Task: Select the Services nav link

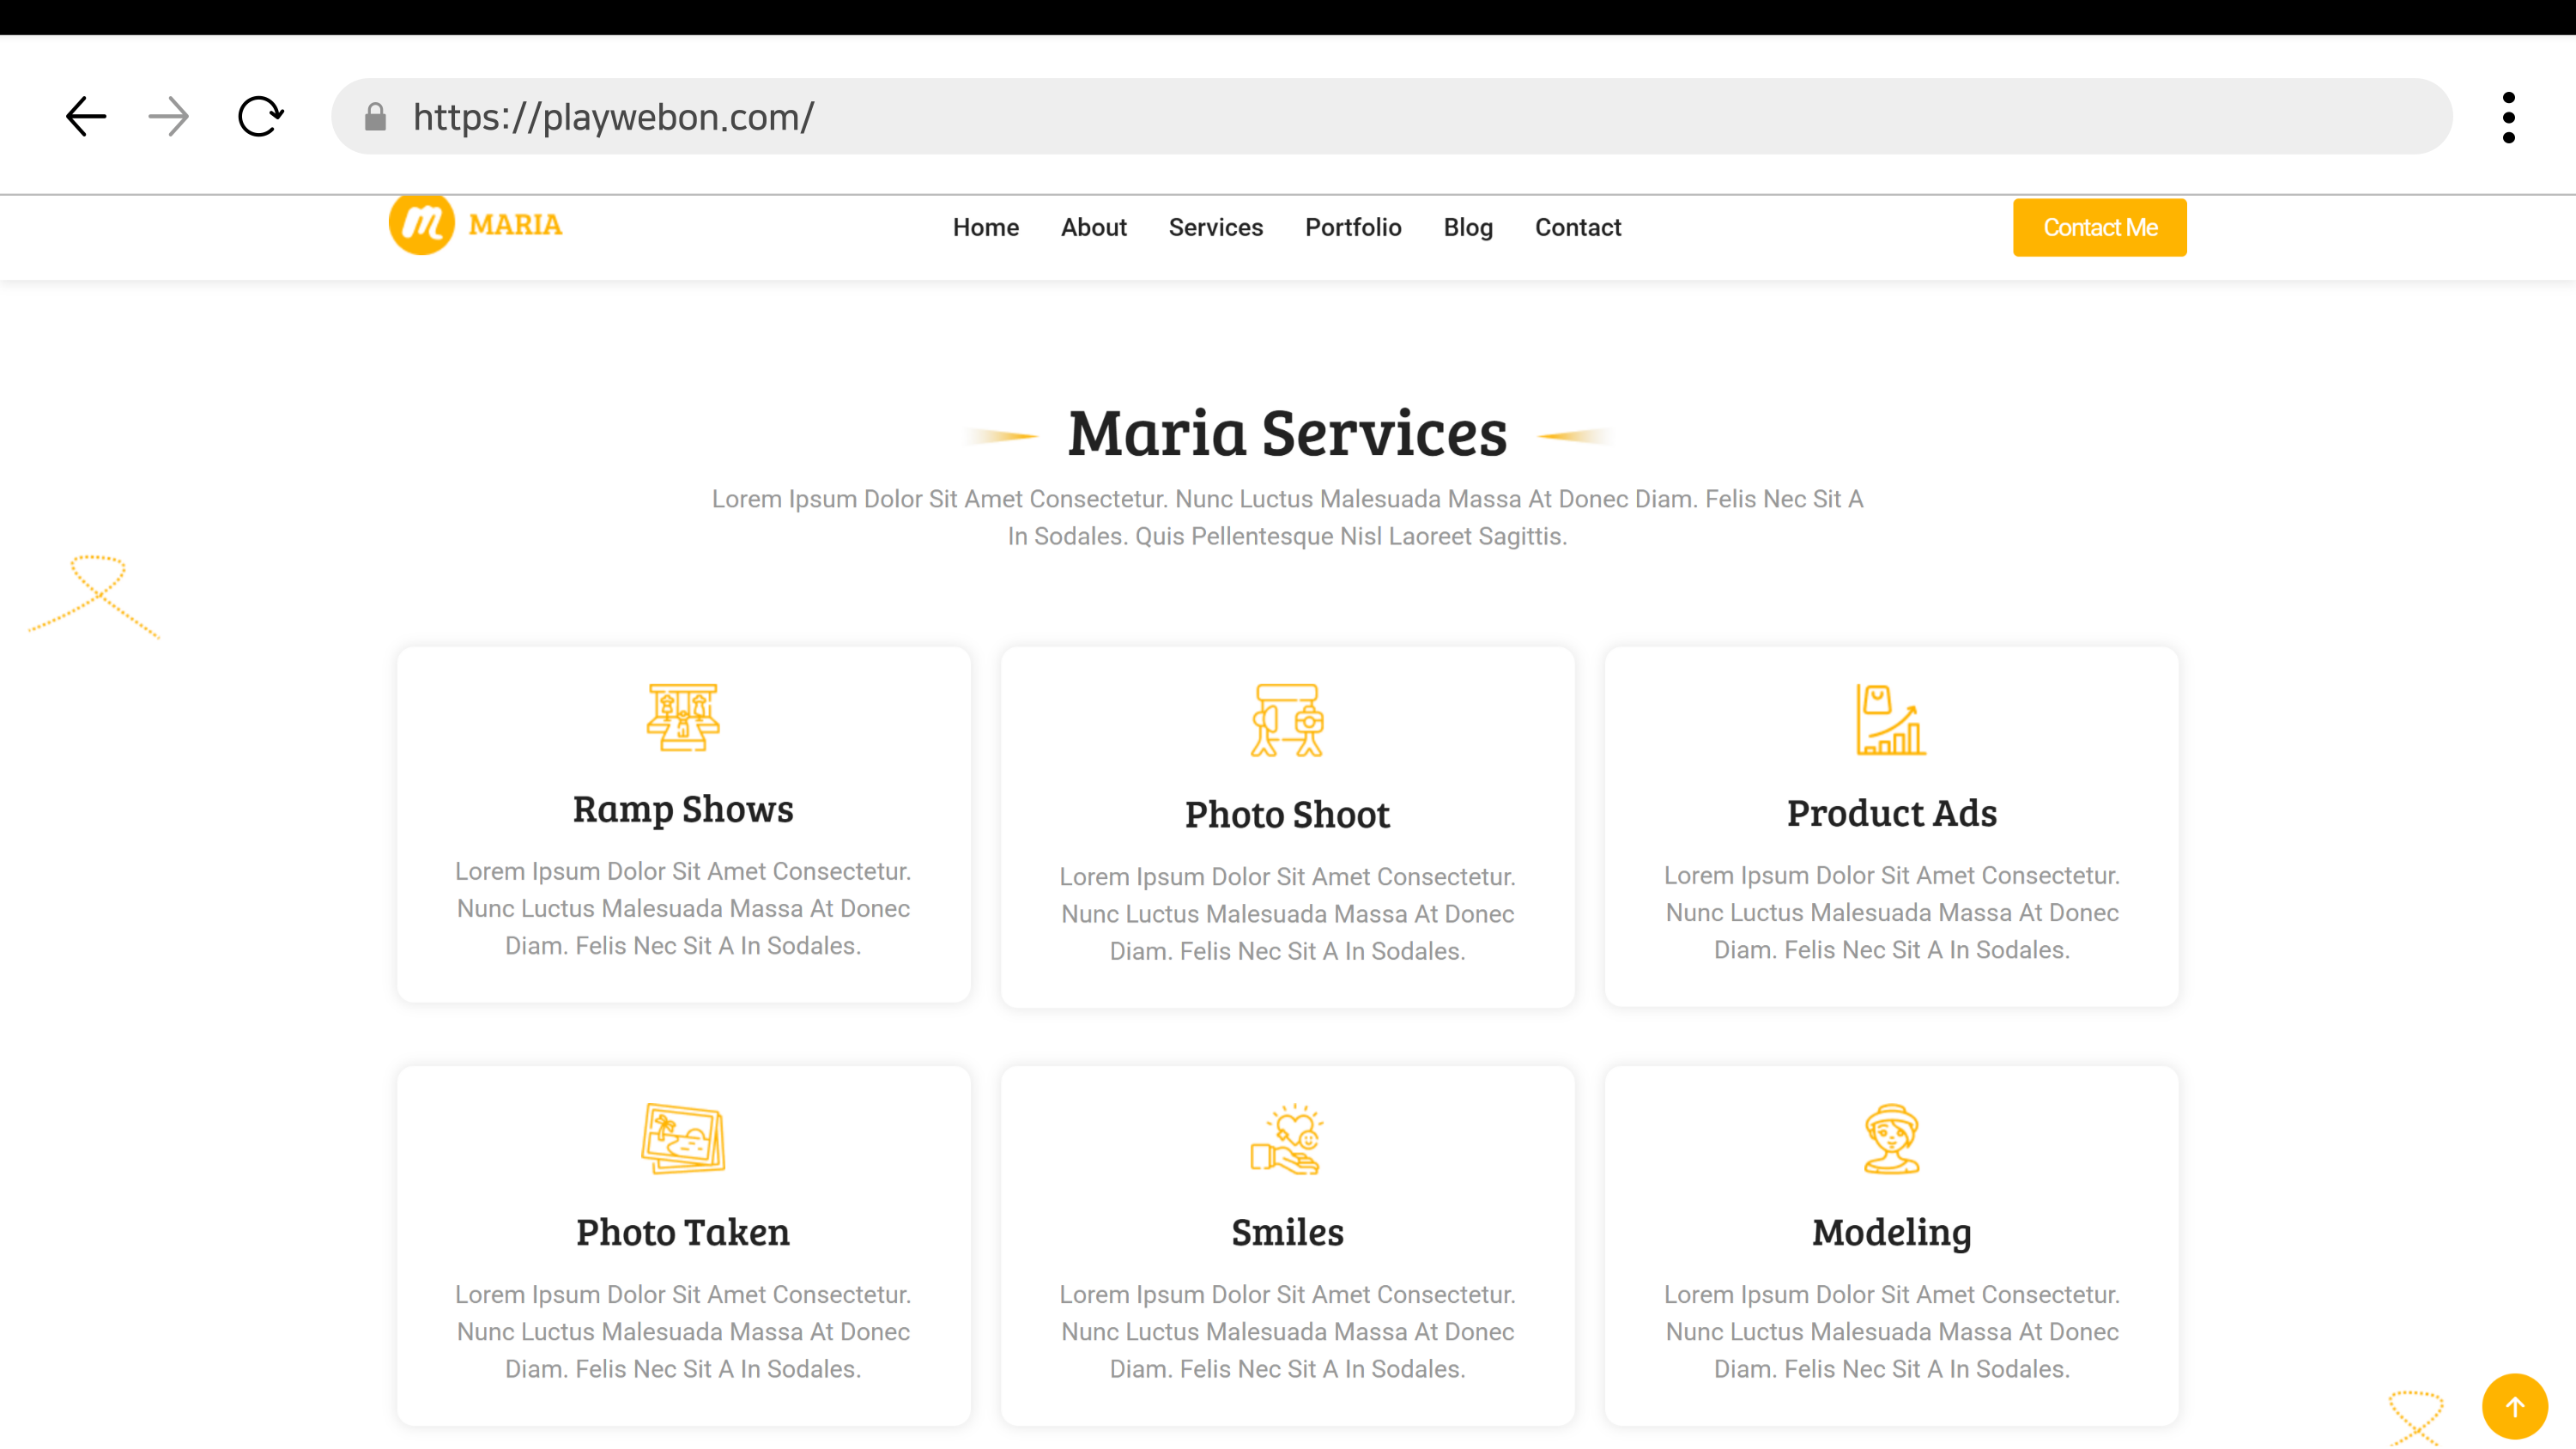Action: (1215, 227)
